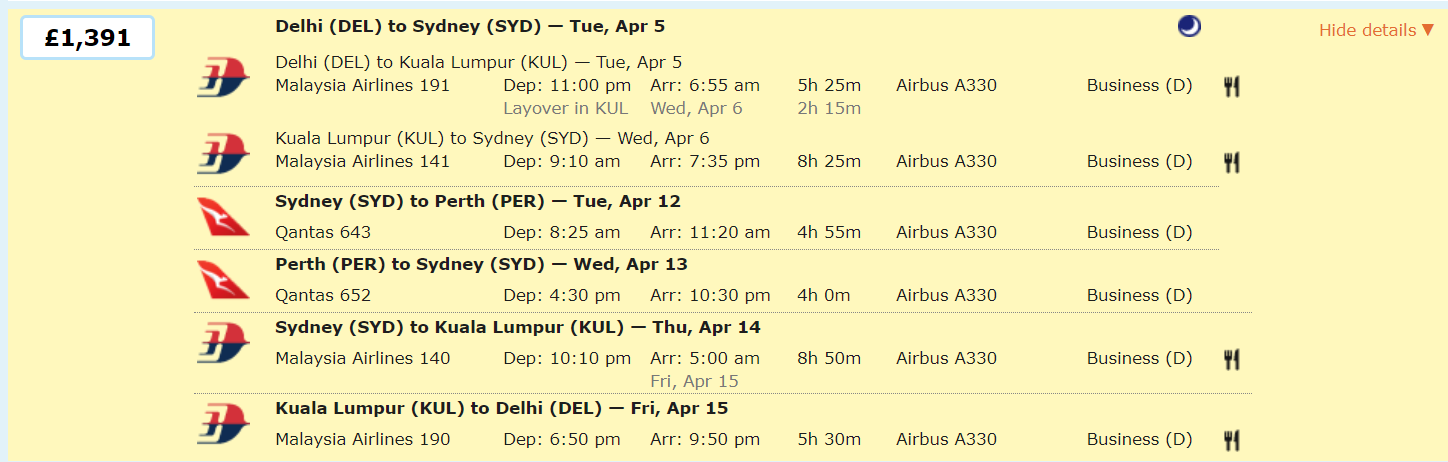
Task: Click Kuala Lumpur (KUL) to Delhi heading
Action: click(501, 408)
